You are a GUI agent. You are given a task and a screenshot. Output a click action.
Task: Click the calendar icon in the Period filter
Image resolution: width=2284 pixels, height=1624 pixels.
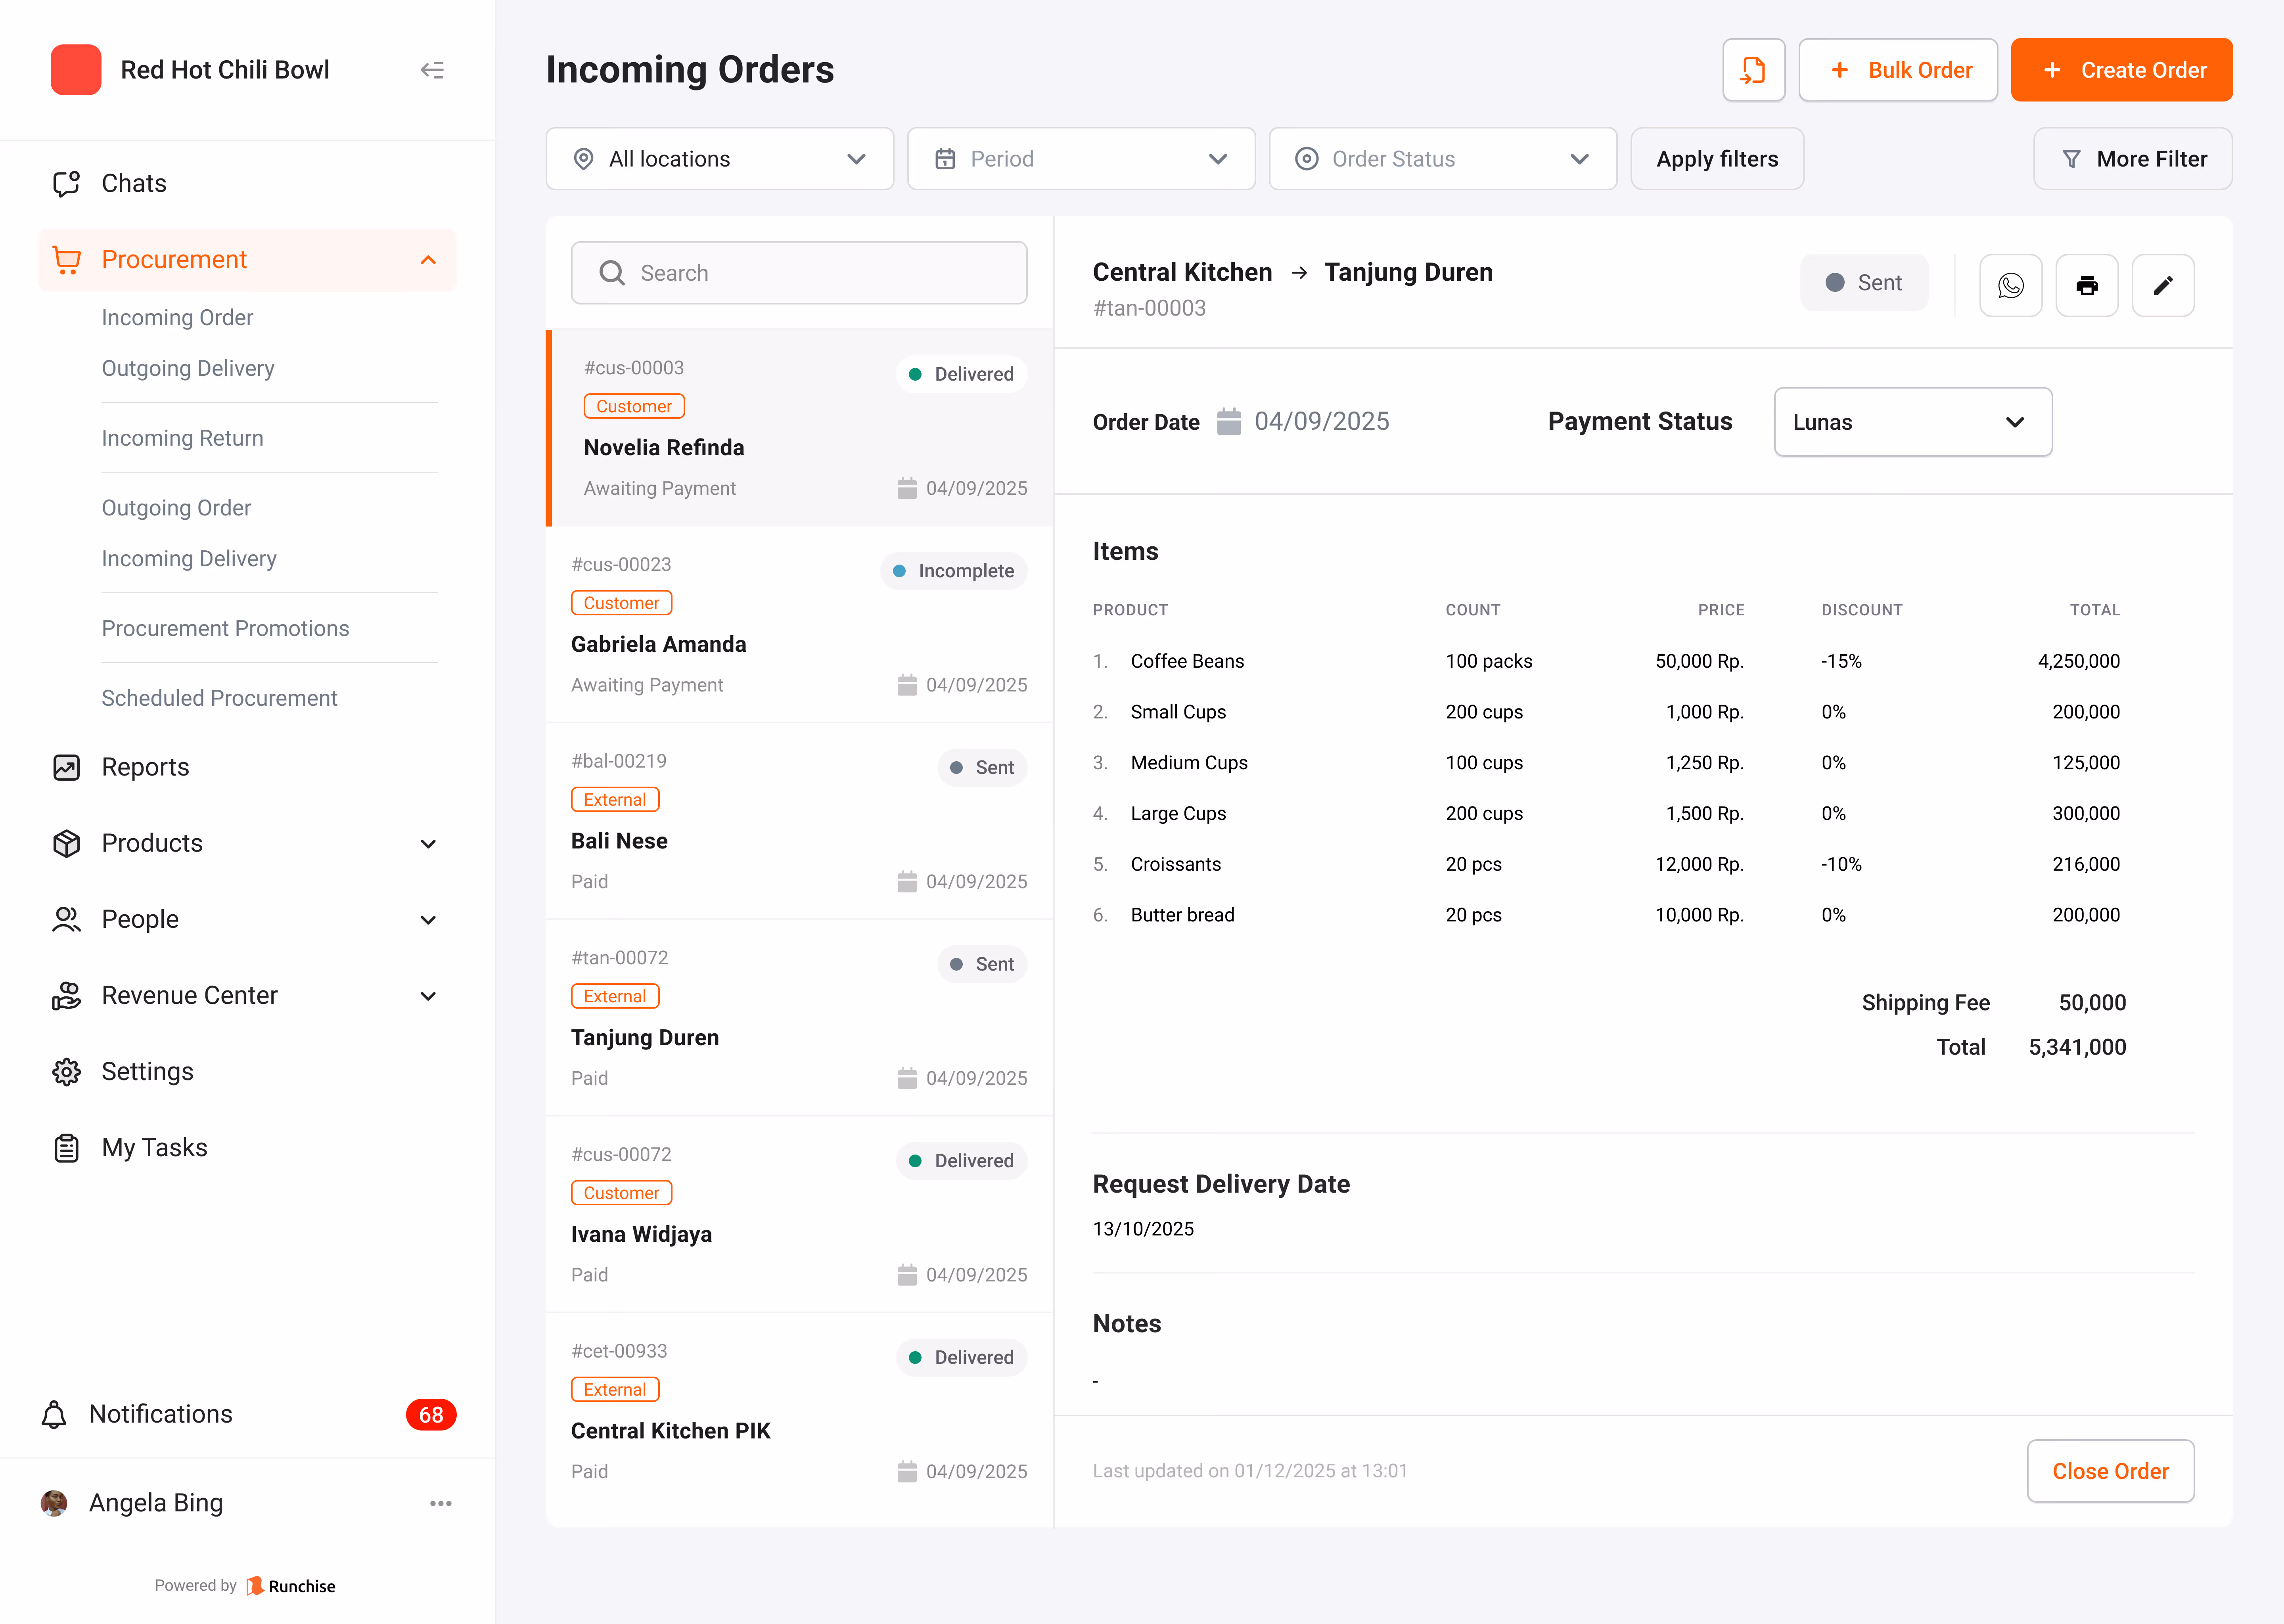point(945,159)
